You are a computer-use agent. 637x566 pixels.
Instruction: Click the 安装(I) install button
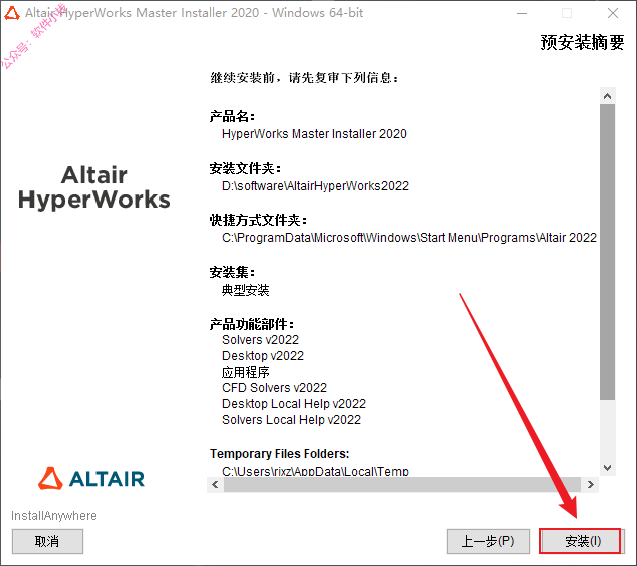point(580,541)
